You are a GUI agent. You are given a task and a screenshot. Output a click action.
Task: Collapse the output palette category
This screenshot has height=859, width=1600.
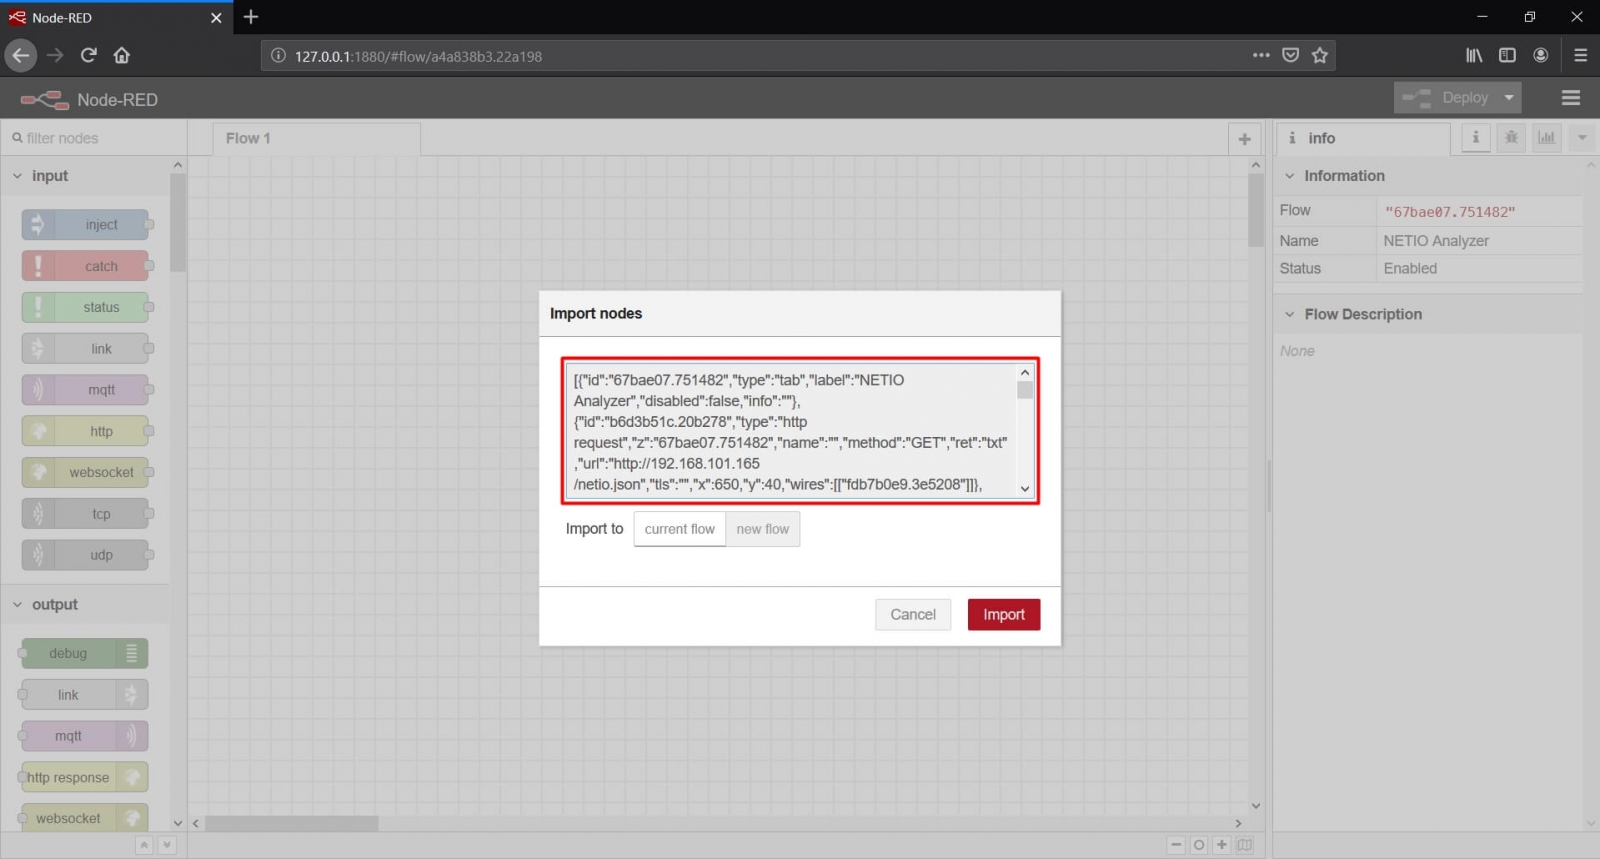coord(85,605)
